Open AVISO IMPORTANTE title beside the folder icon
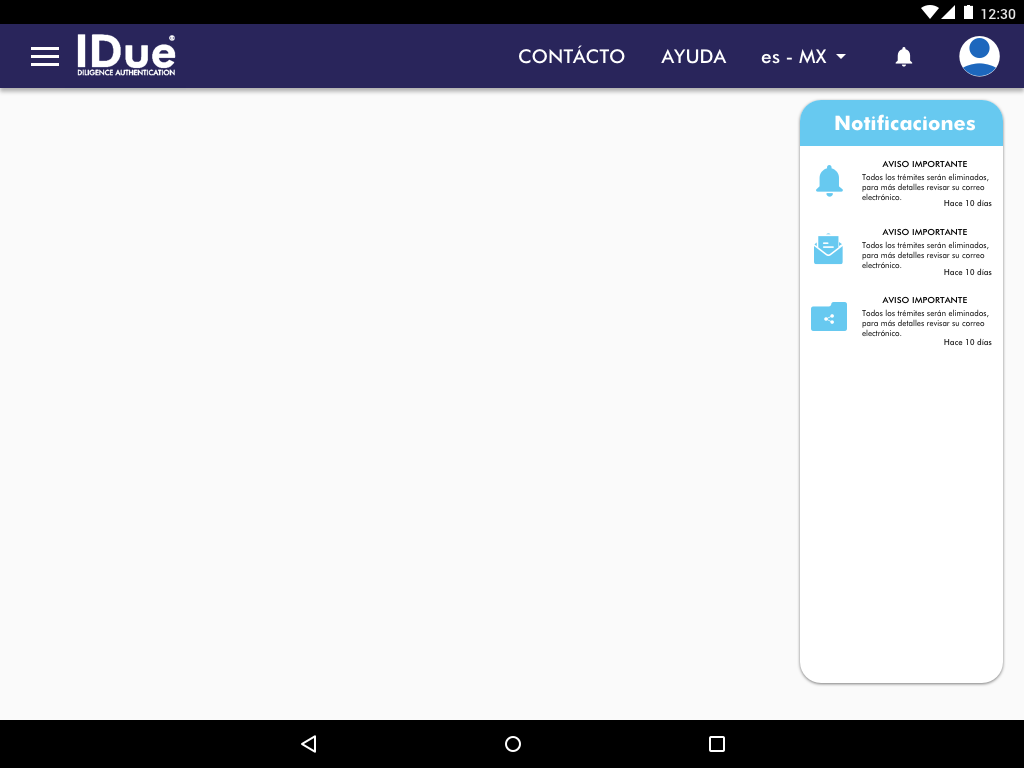The height and width of the screenshot is (768, 1024). tap(924, 300)
